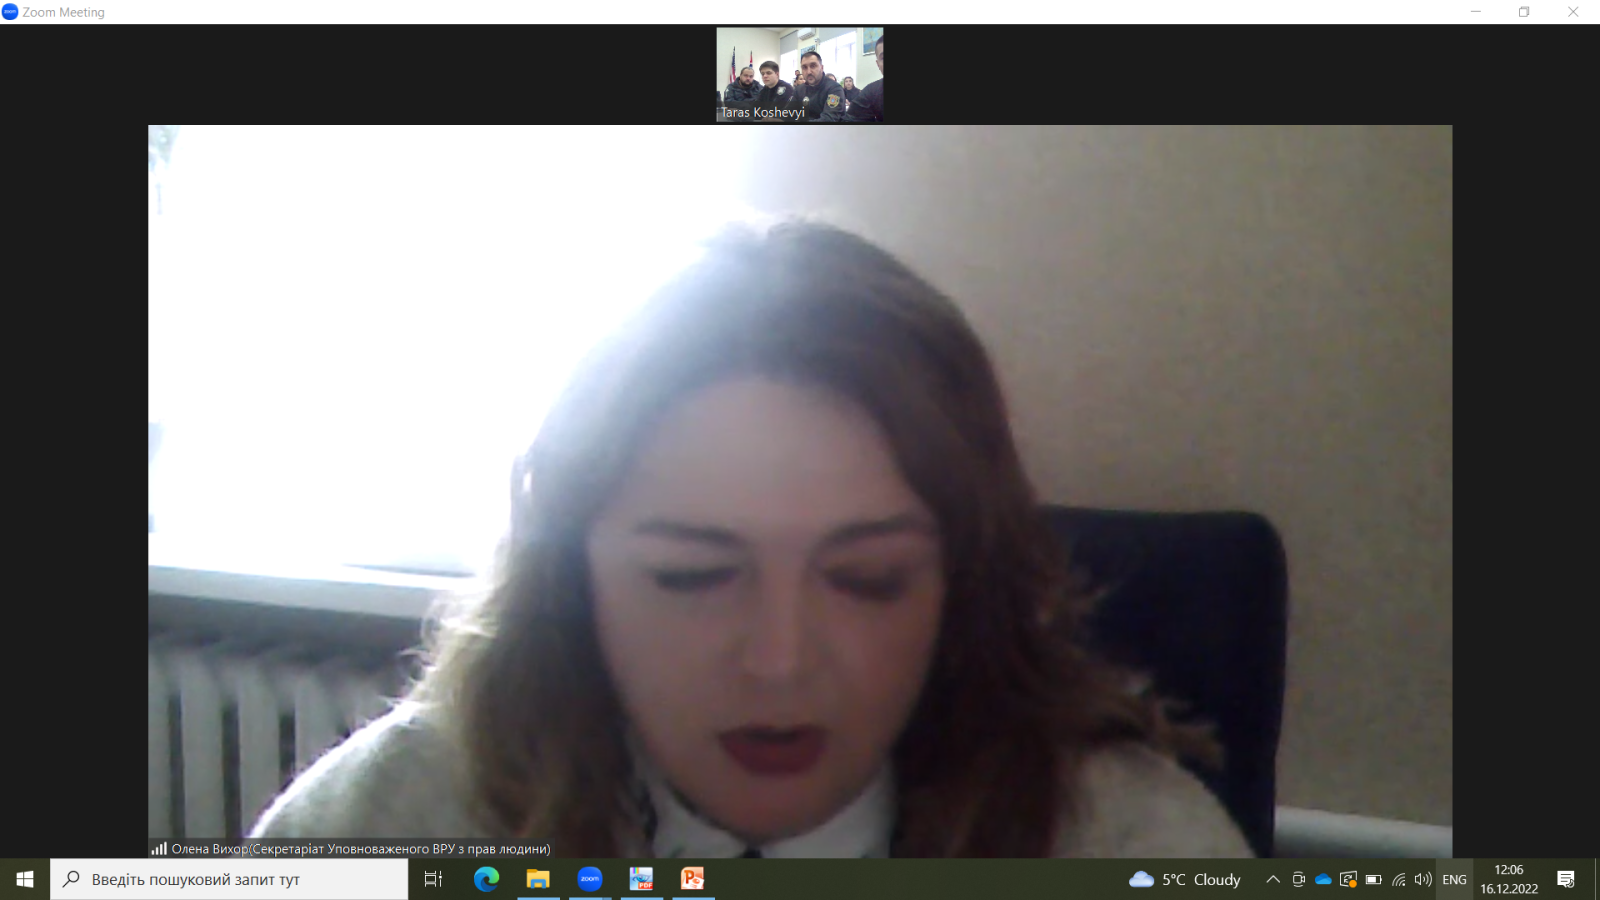The image size is (1600, 900).
Task: Click the speaker's signal strength icon
Action: [x=159, y=849]
